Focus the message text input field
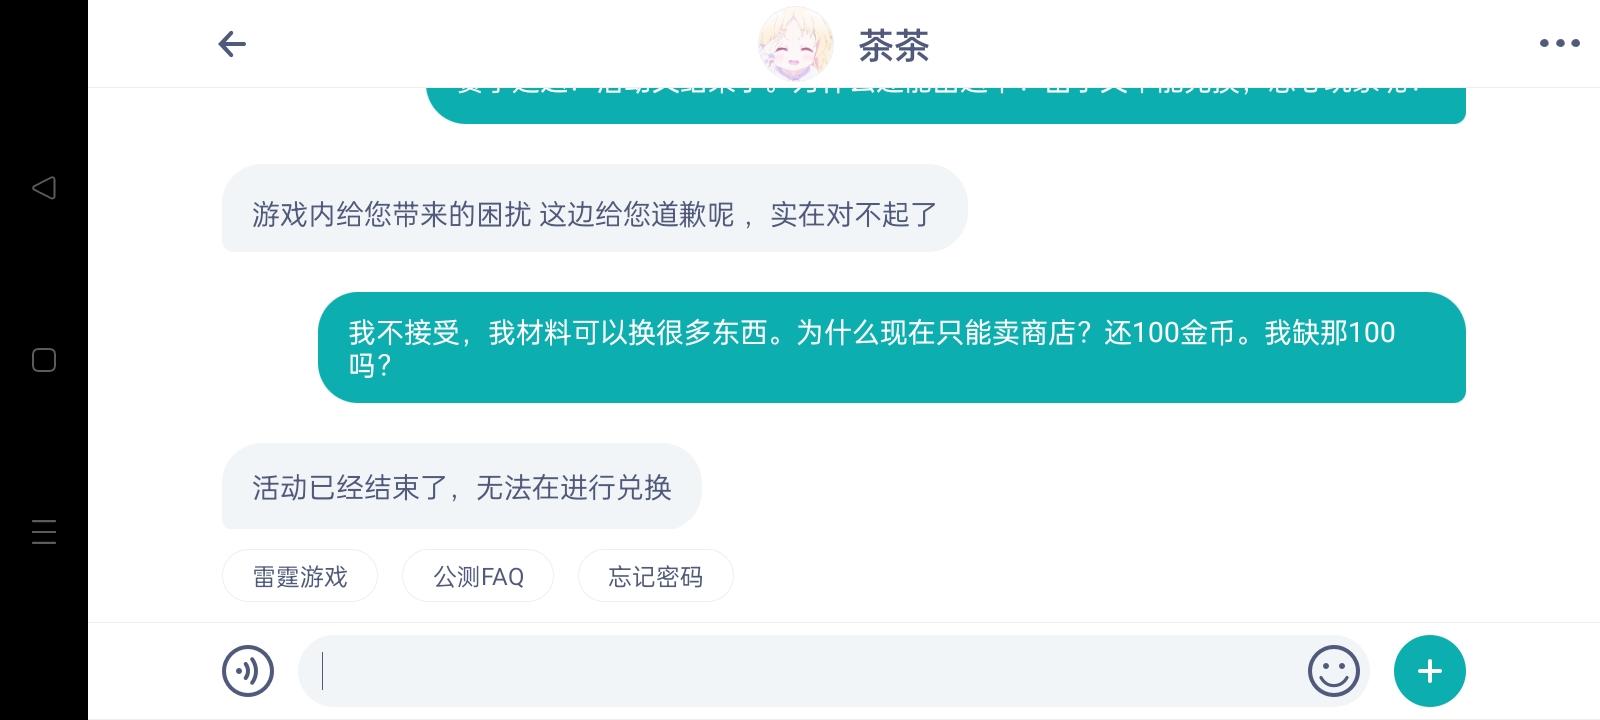This screenshot has height=720, width=1600. pyautogui.click(x=800, y=671)
